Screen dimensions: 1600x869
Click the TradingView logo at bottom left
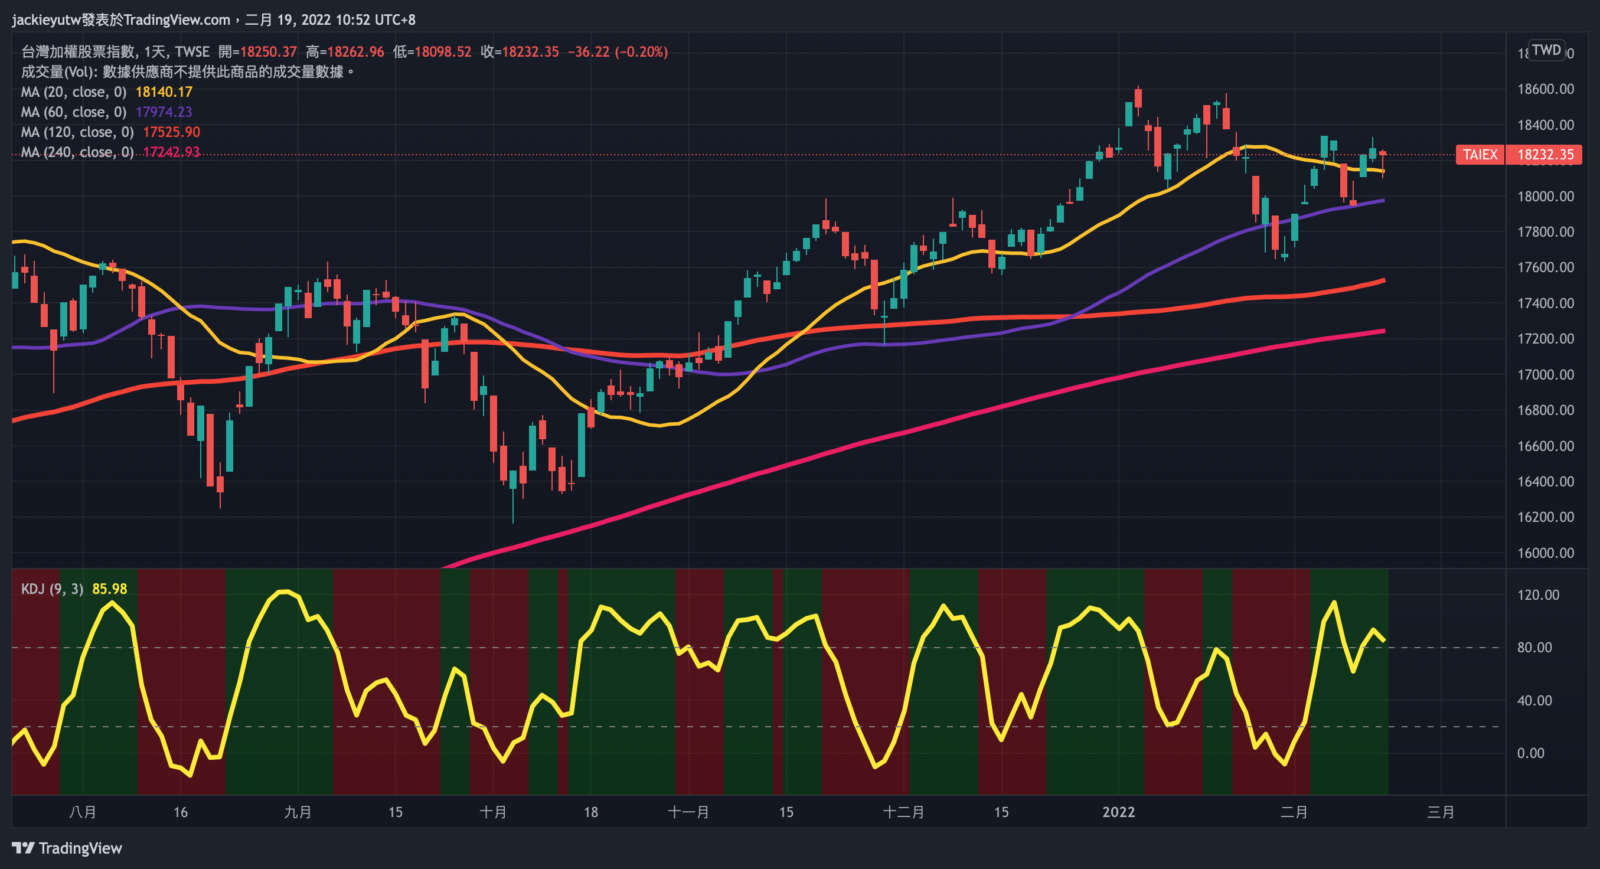(x=67, y=848)
